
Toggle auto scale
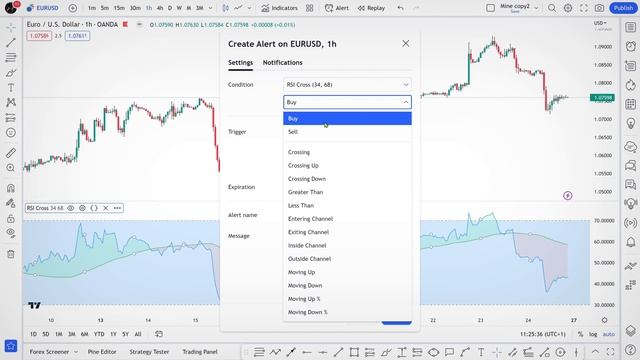pos(609,334)
